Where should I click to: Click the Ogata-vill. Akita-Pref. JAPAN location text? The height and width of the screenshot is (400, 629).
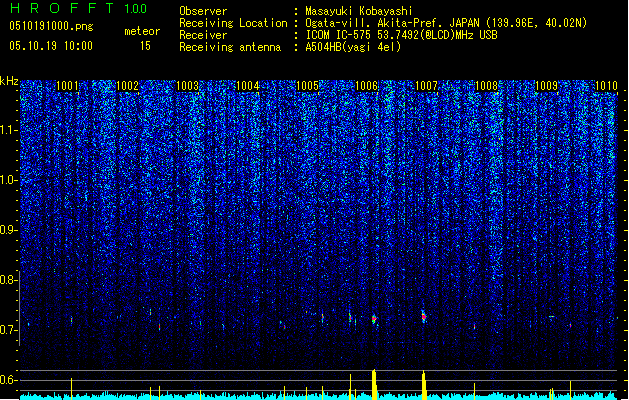[446, 23]
